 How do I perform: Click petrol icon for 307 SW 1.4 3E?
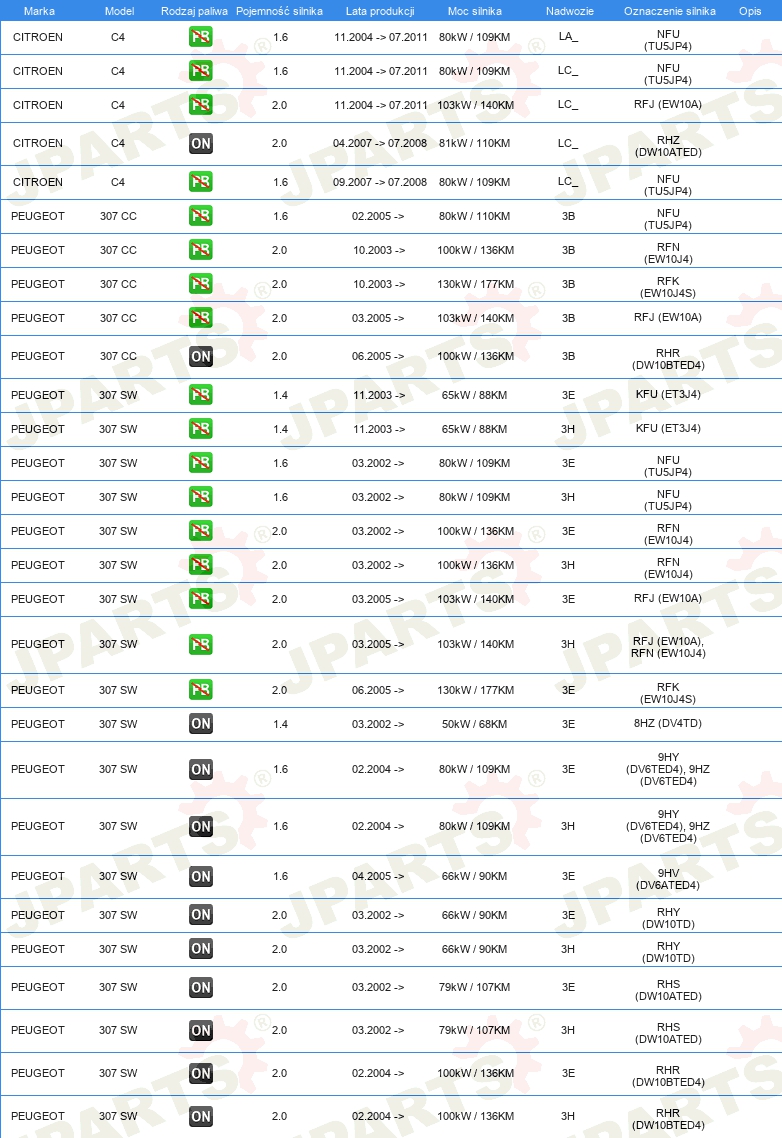point(200,396)
